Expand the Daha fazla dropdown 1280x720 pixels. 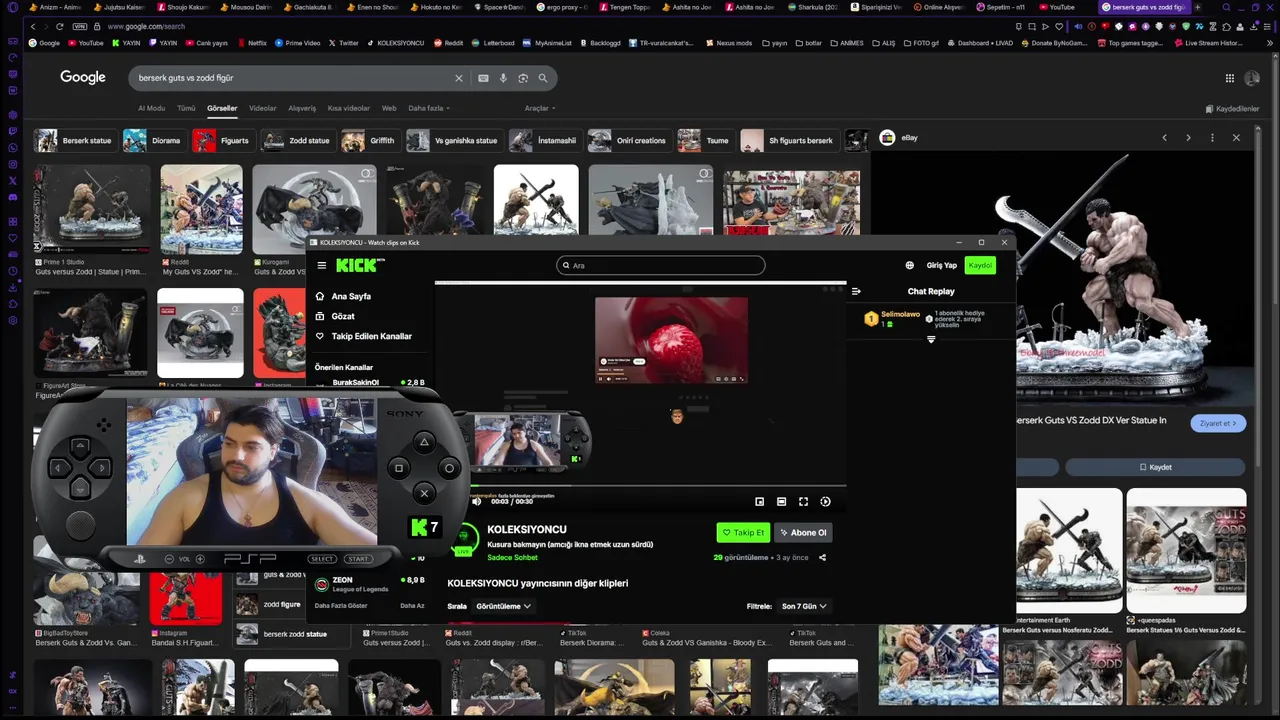point(429,108)
